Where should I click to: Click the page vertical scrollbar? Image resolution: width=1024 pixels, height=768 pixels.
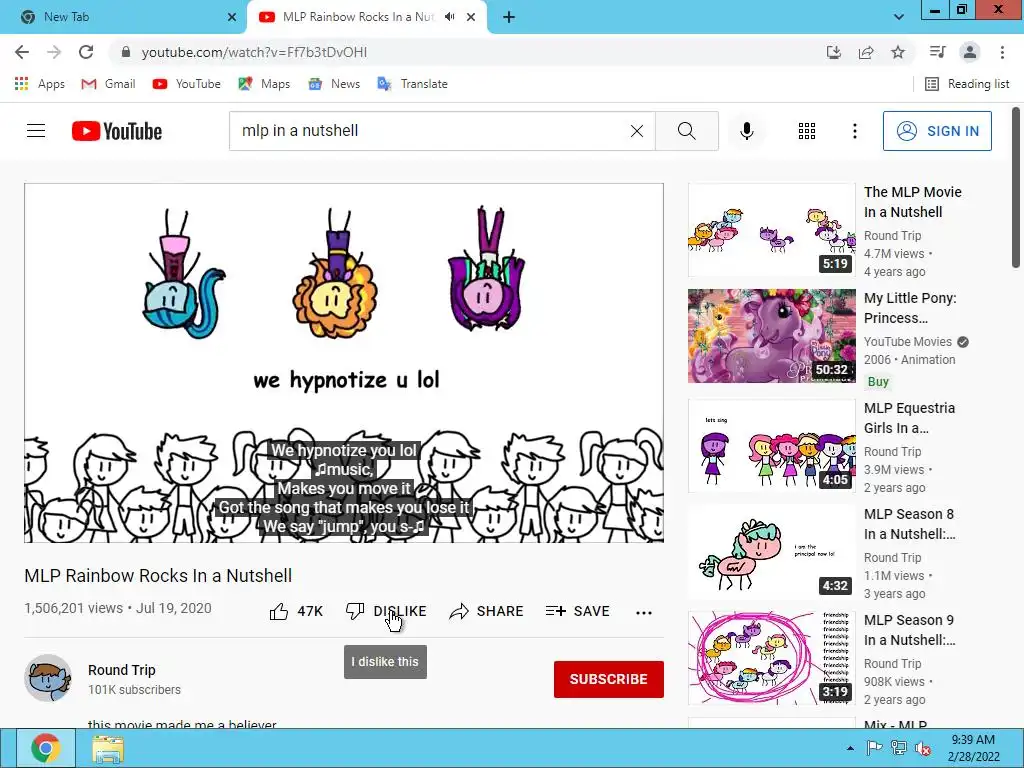click(x=1015, y=188)
